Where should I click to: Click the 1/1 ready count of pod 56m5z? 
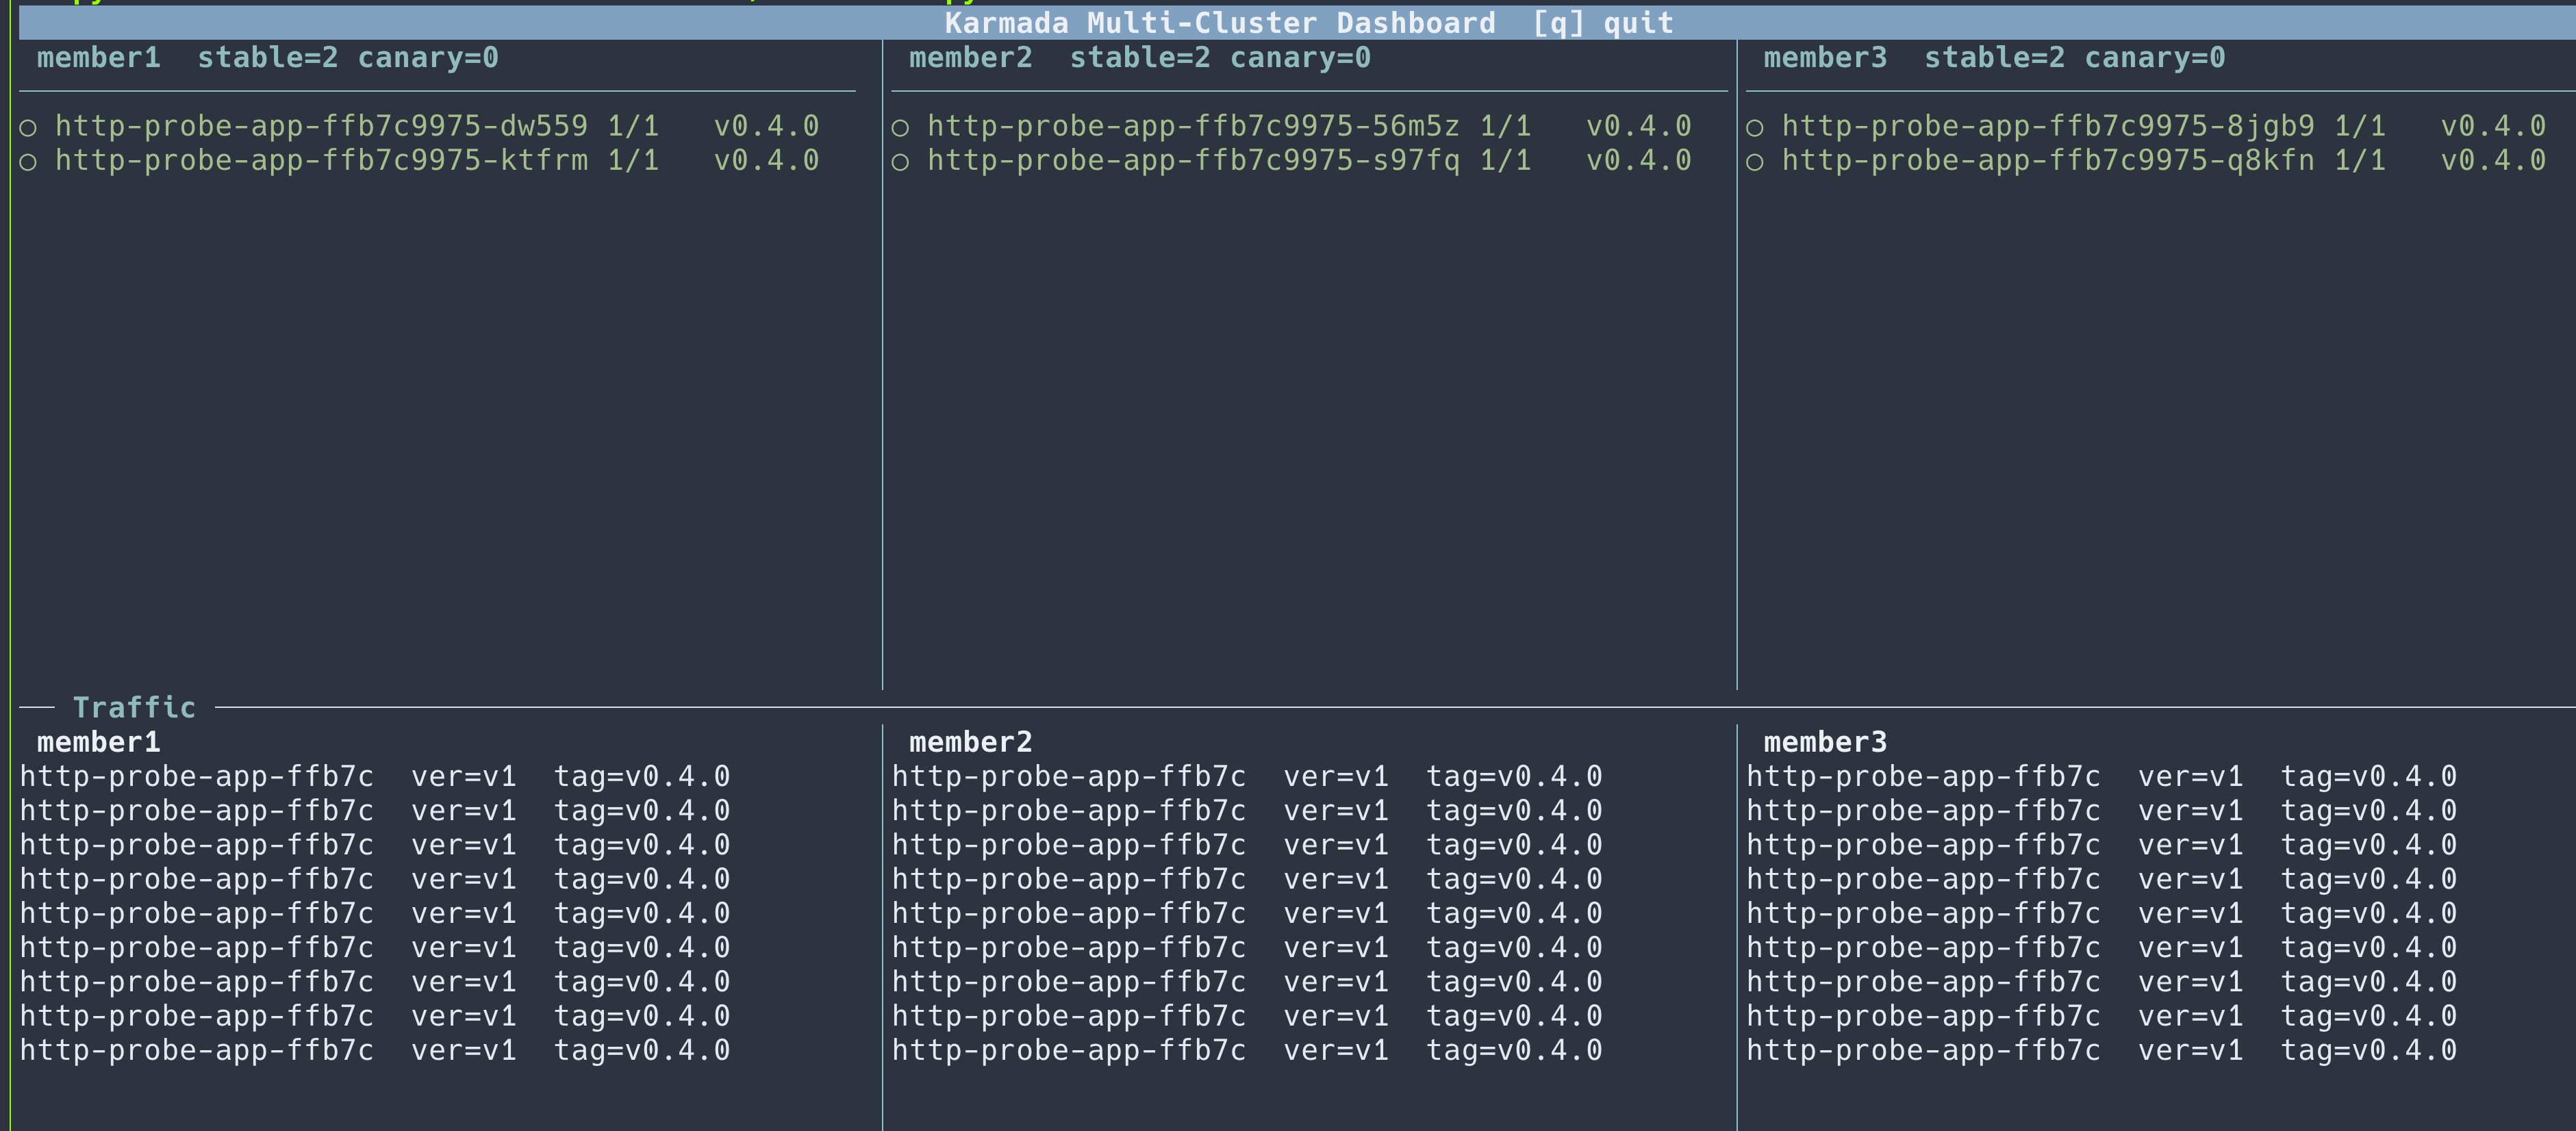1505,126
